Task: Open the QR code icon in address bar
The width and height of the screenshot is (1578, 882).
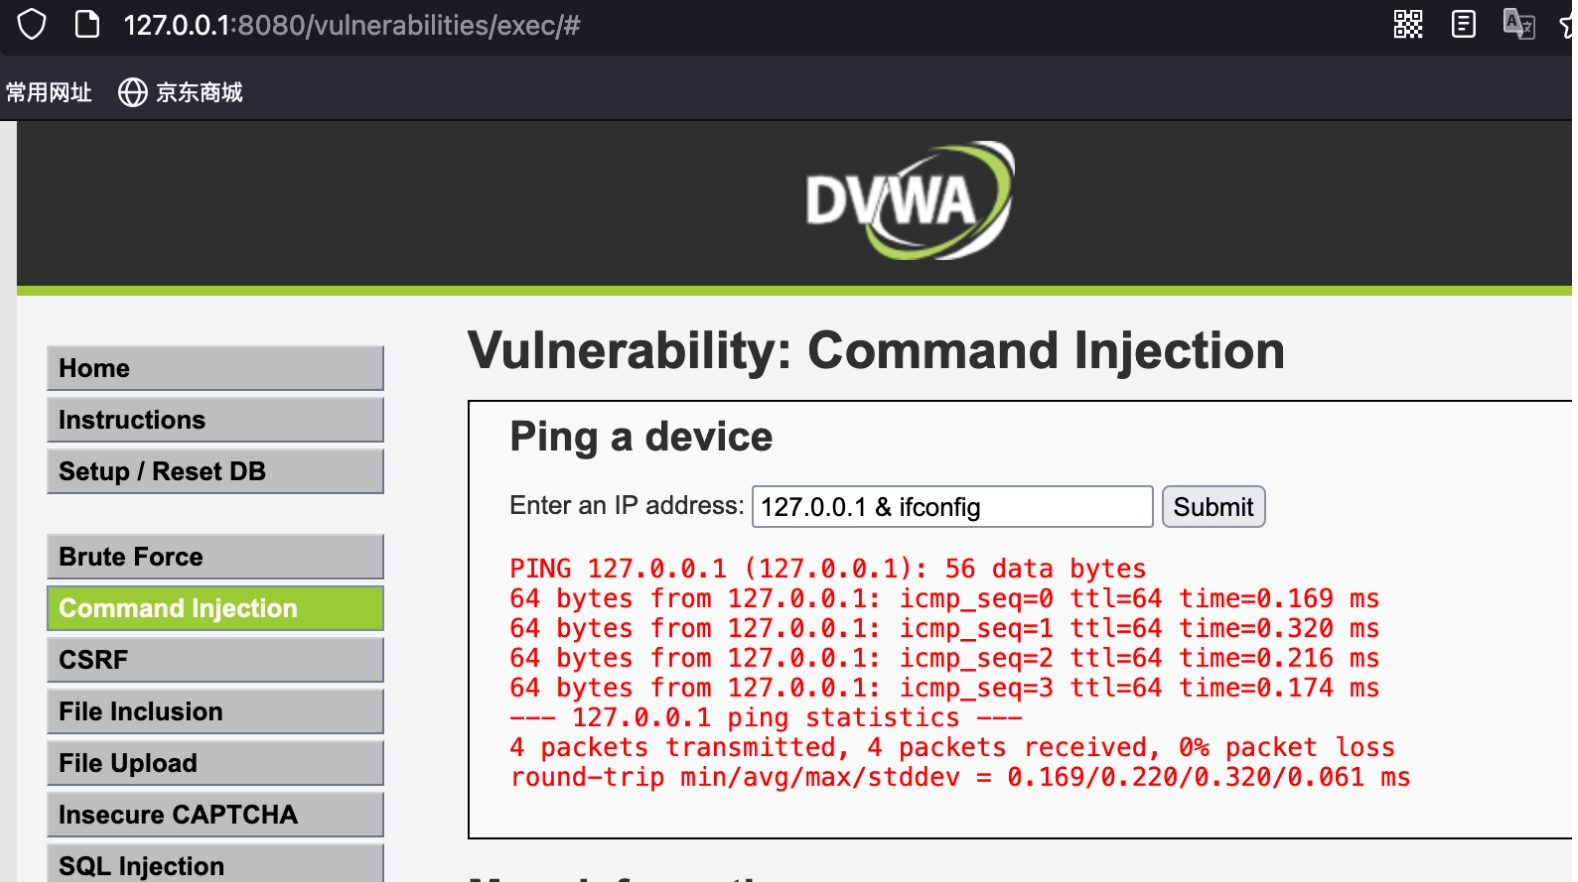Action: coord(1408,24)
